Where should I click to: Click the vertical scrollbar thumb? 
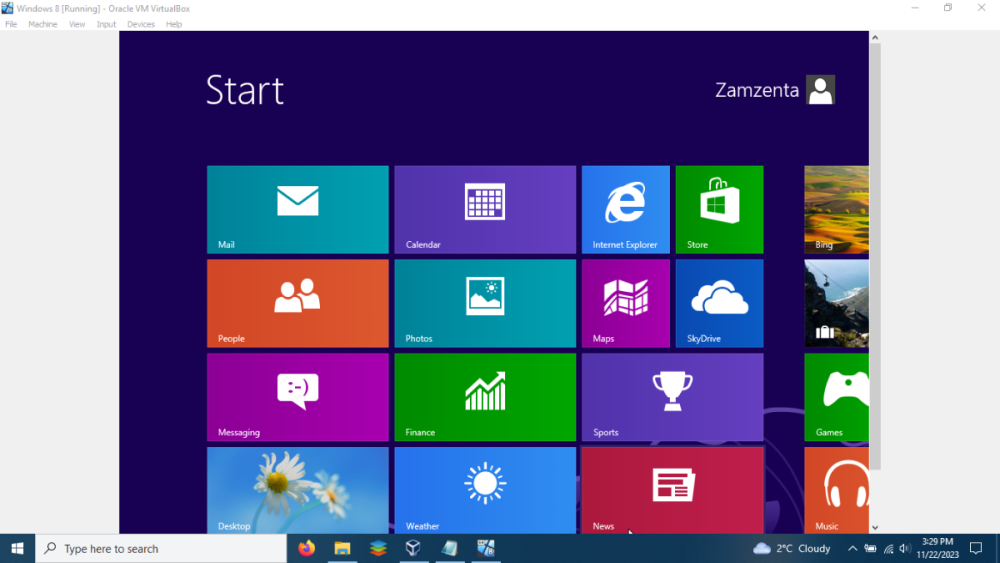875,257
